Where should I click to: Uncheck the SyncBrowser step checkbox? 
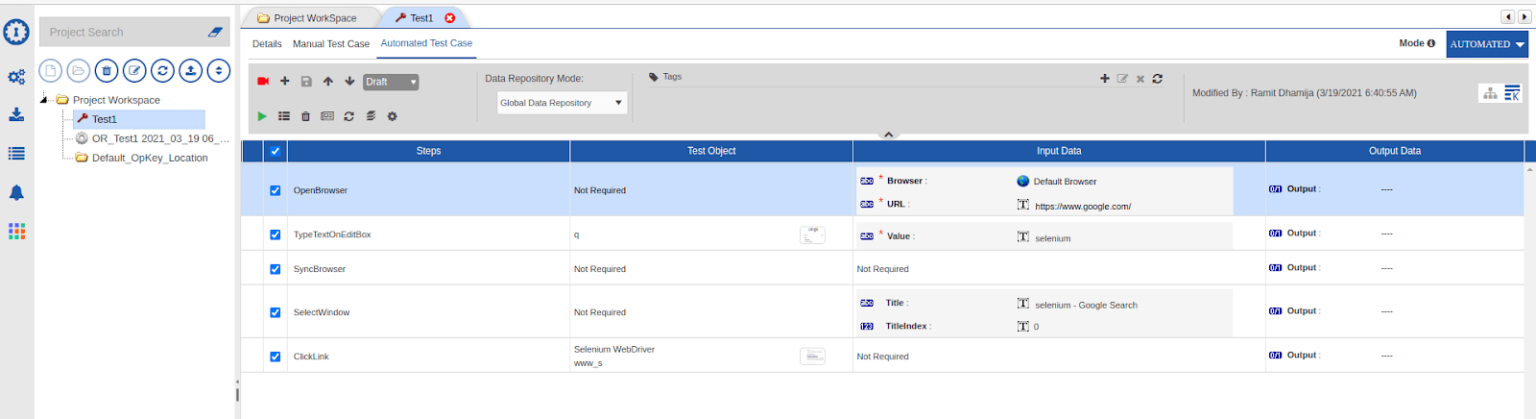275,269
